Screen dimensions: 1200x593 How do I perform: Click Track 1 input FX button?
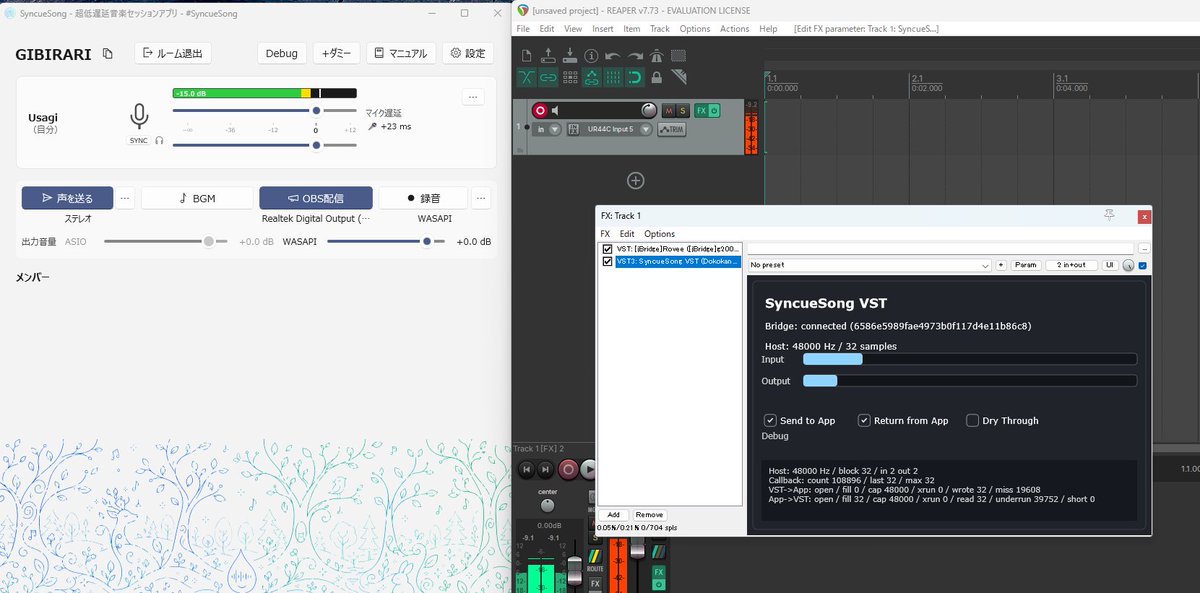tap(573, 129)
